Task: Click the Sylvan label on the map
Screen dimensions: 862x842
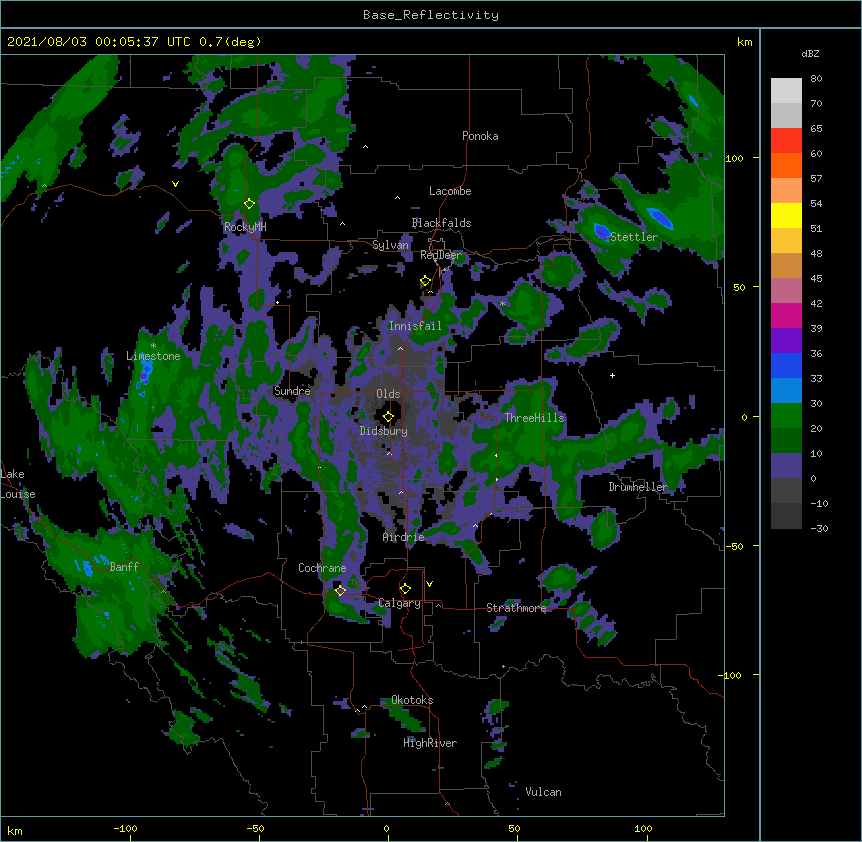Action: (390, 245)
